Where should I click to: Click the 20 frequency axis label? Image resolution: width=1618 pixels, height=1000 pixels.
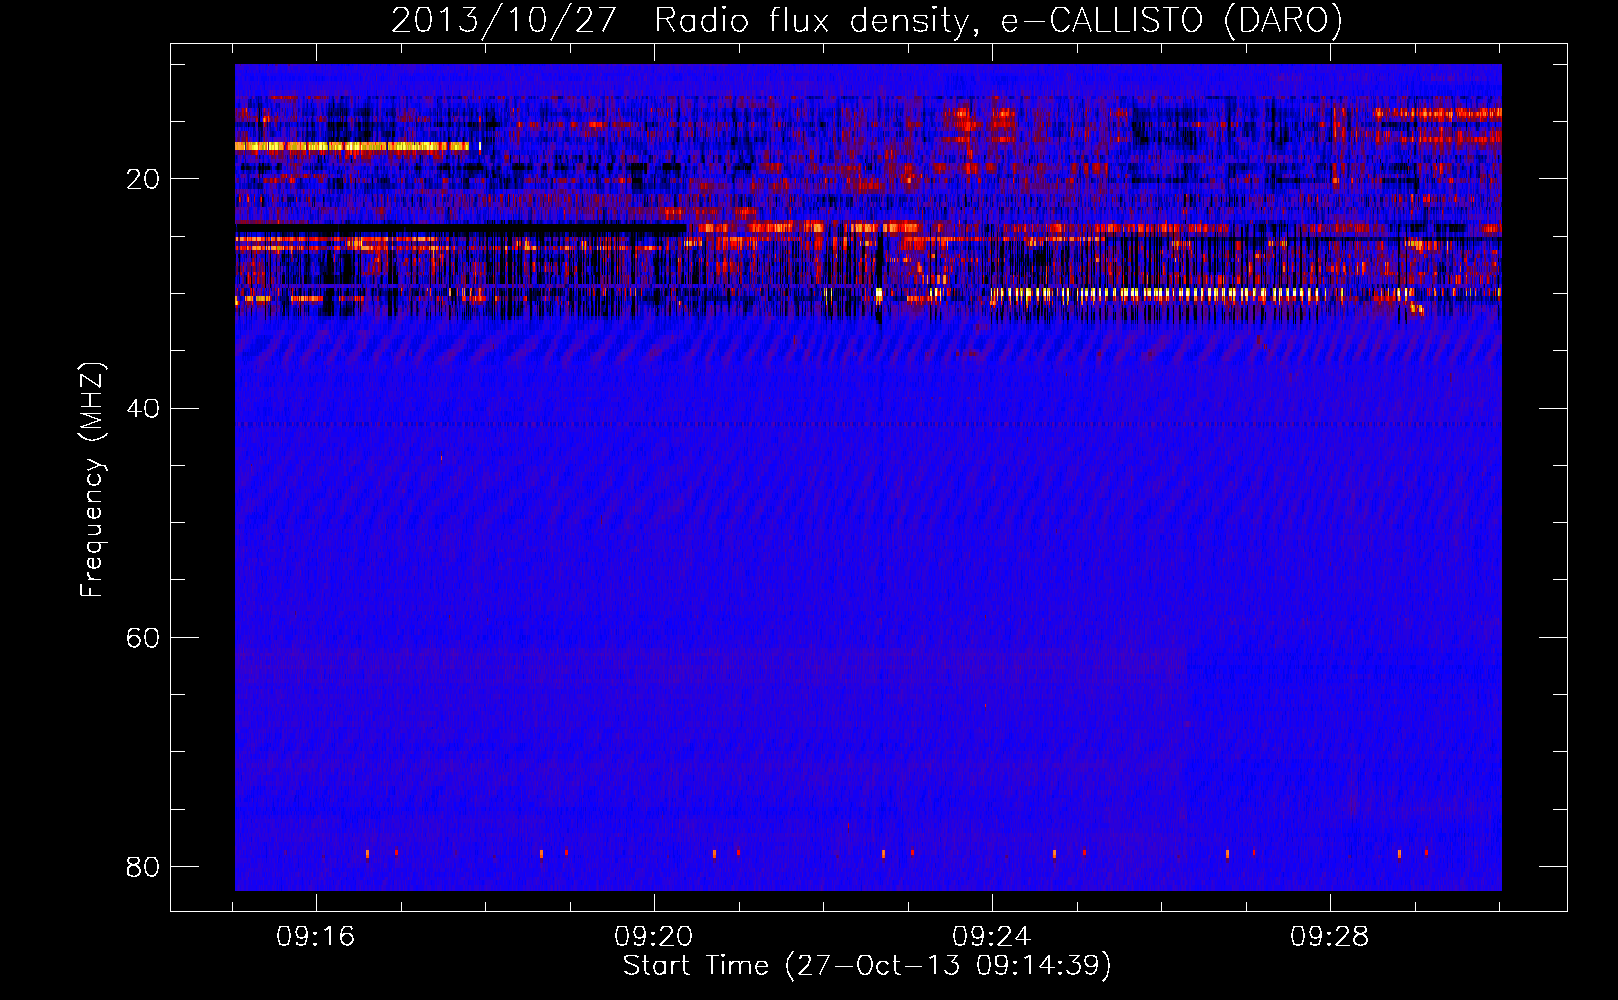pyautogui.click(x=142, y=180)
